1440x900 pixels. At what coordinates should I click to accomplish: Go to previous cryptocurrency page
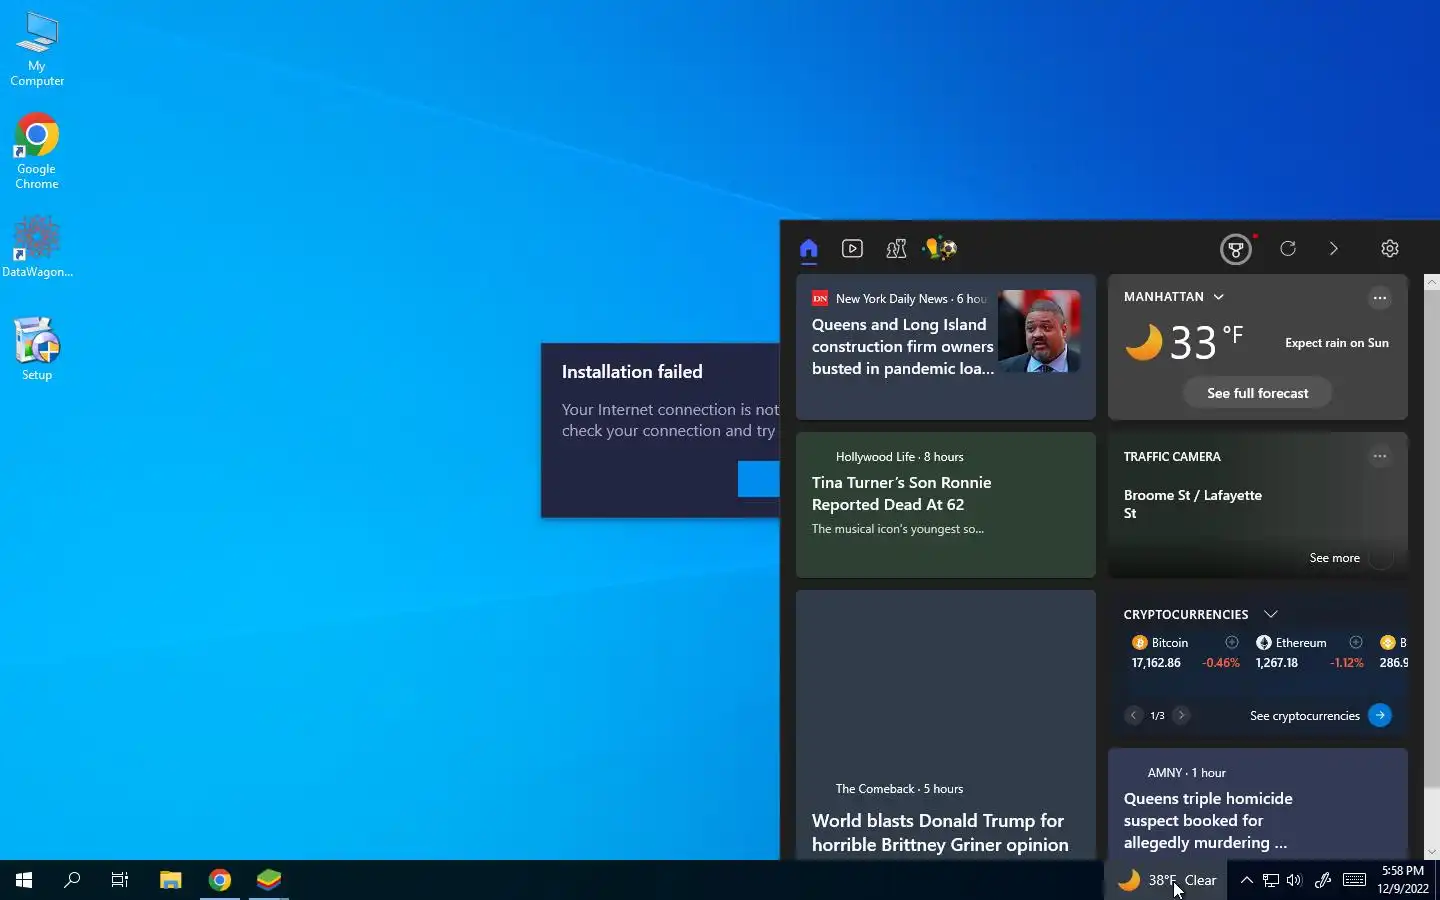pos(1133,715)
